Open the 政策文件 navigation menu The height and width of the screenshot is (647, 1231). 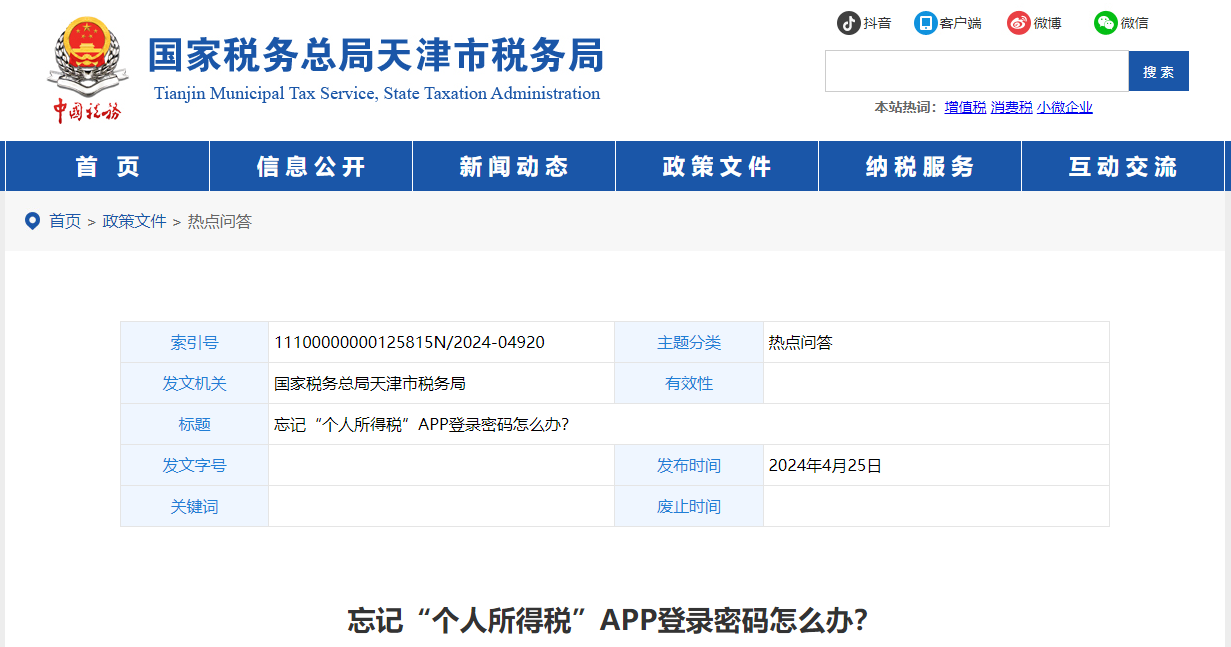[x=717, y=166]
